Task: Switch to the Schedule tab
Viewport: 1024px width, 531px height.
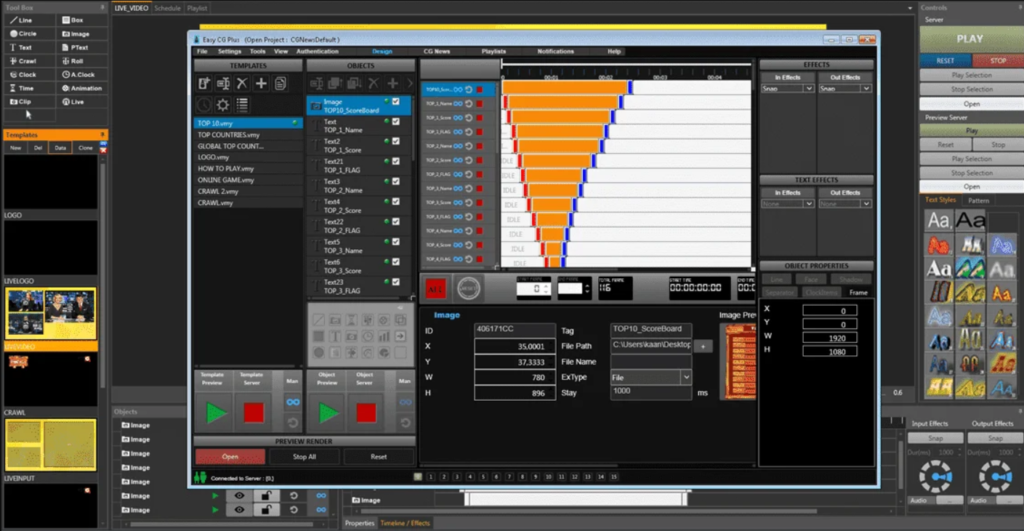Action: [x=167, y=7]
